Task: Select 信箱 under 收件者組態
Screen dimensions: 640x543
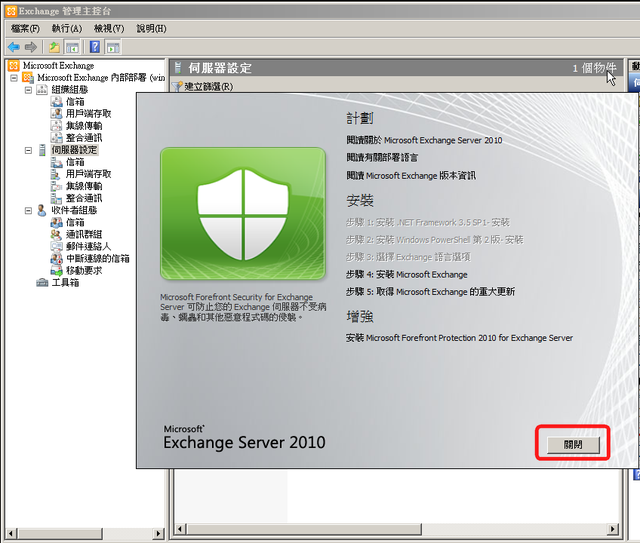Action: 75,223
